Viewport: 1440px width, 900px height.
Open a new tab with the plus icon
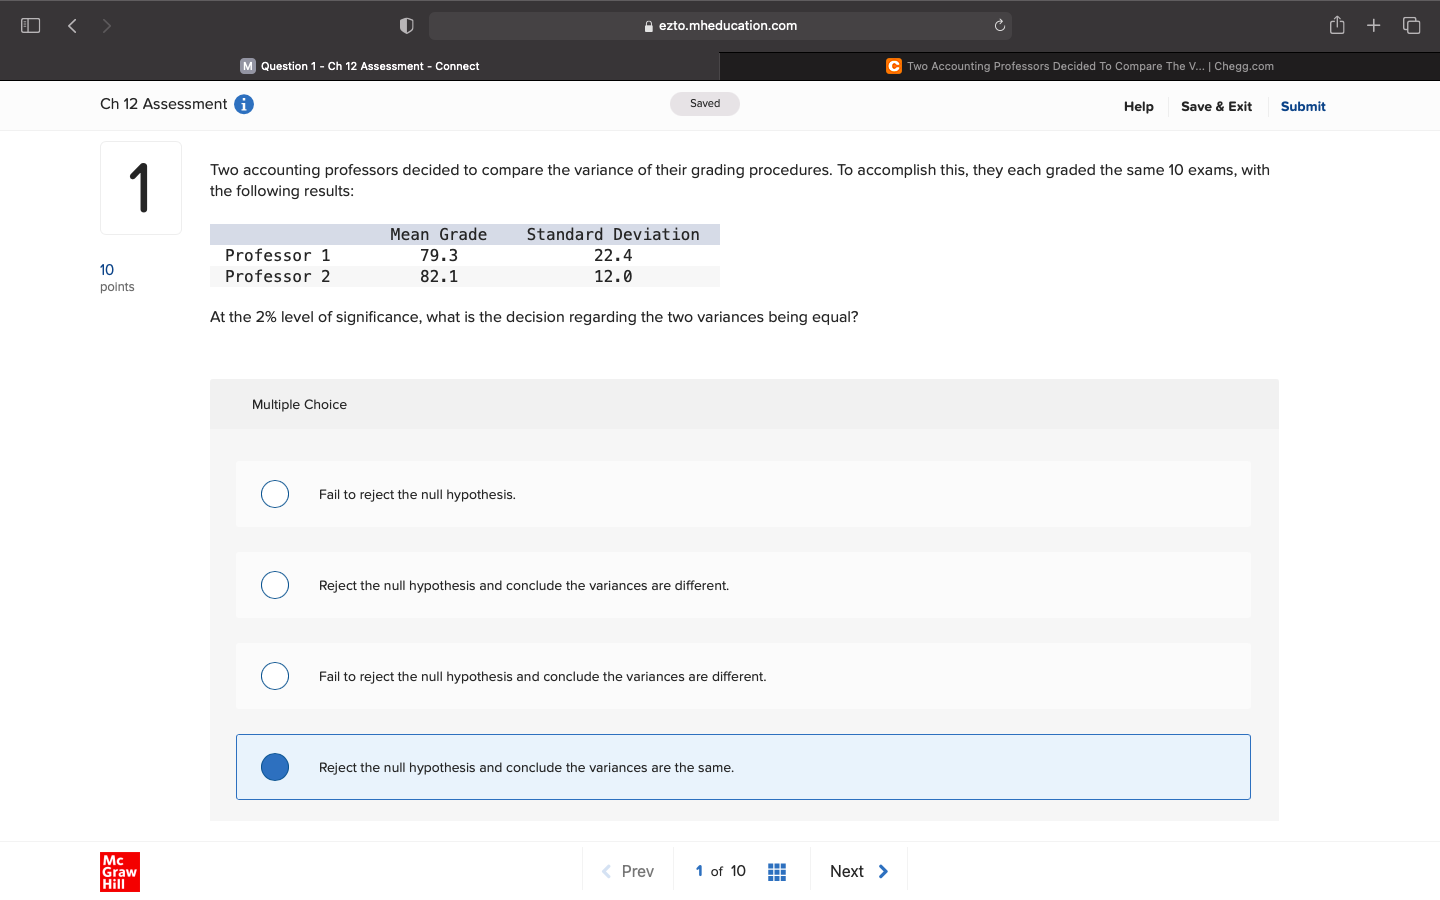pyautogui.click(x=1373, y=25)
